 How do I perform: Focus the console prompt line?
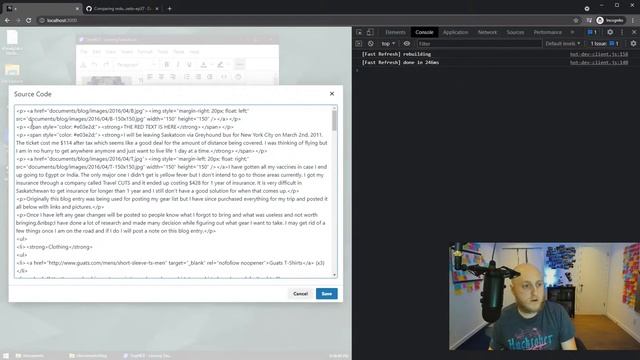click(x=496, y=70)
